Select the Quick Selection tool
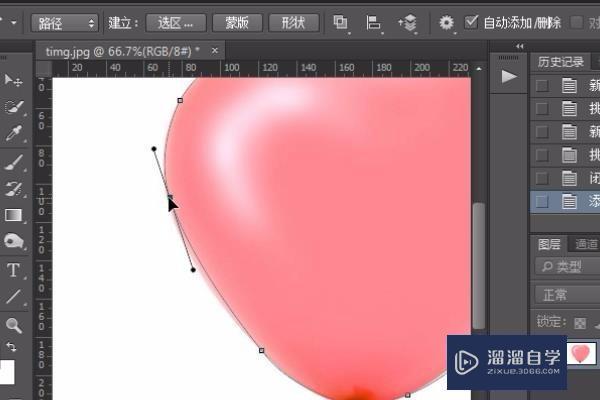The height and width of the screenshot is (400, 600). click(x=14, y=106)
